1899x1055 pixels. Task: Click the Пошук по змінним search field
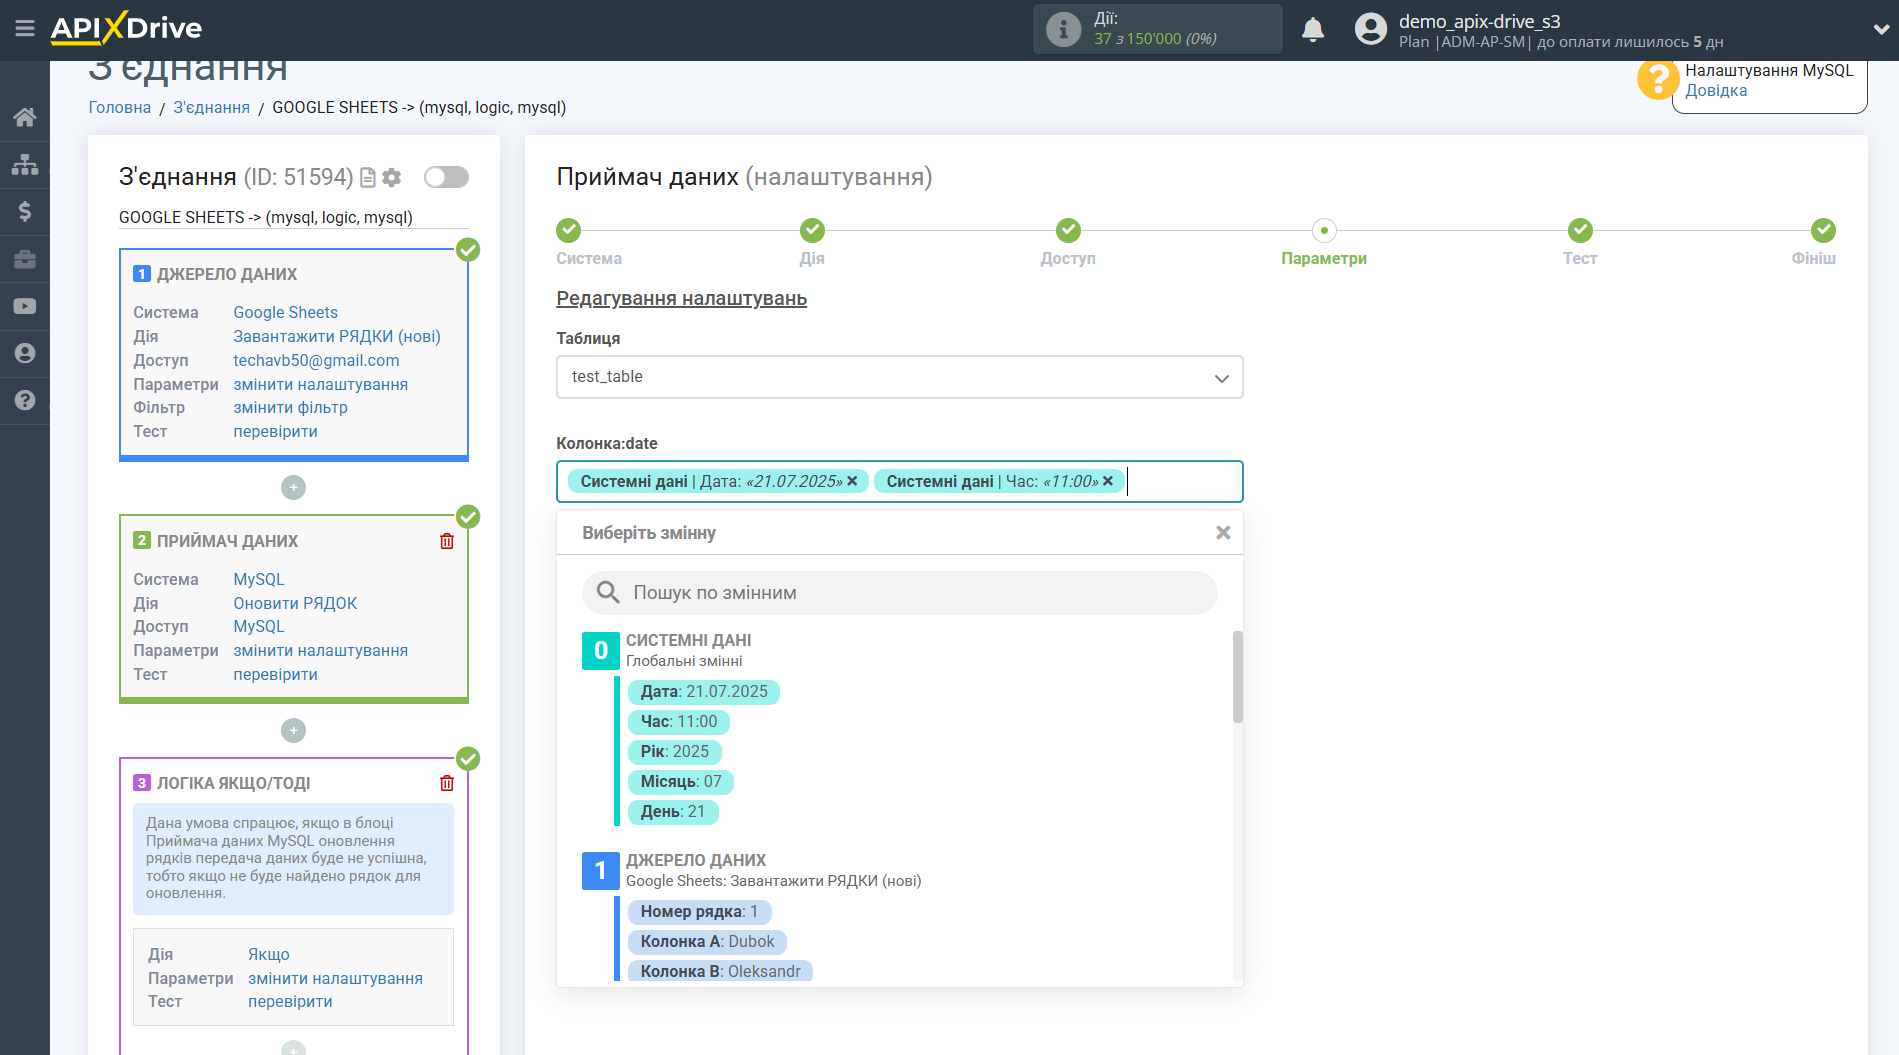[899, 593]
